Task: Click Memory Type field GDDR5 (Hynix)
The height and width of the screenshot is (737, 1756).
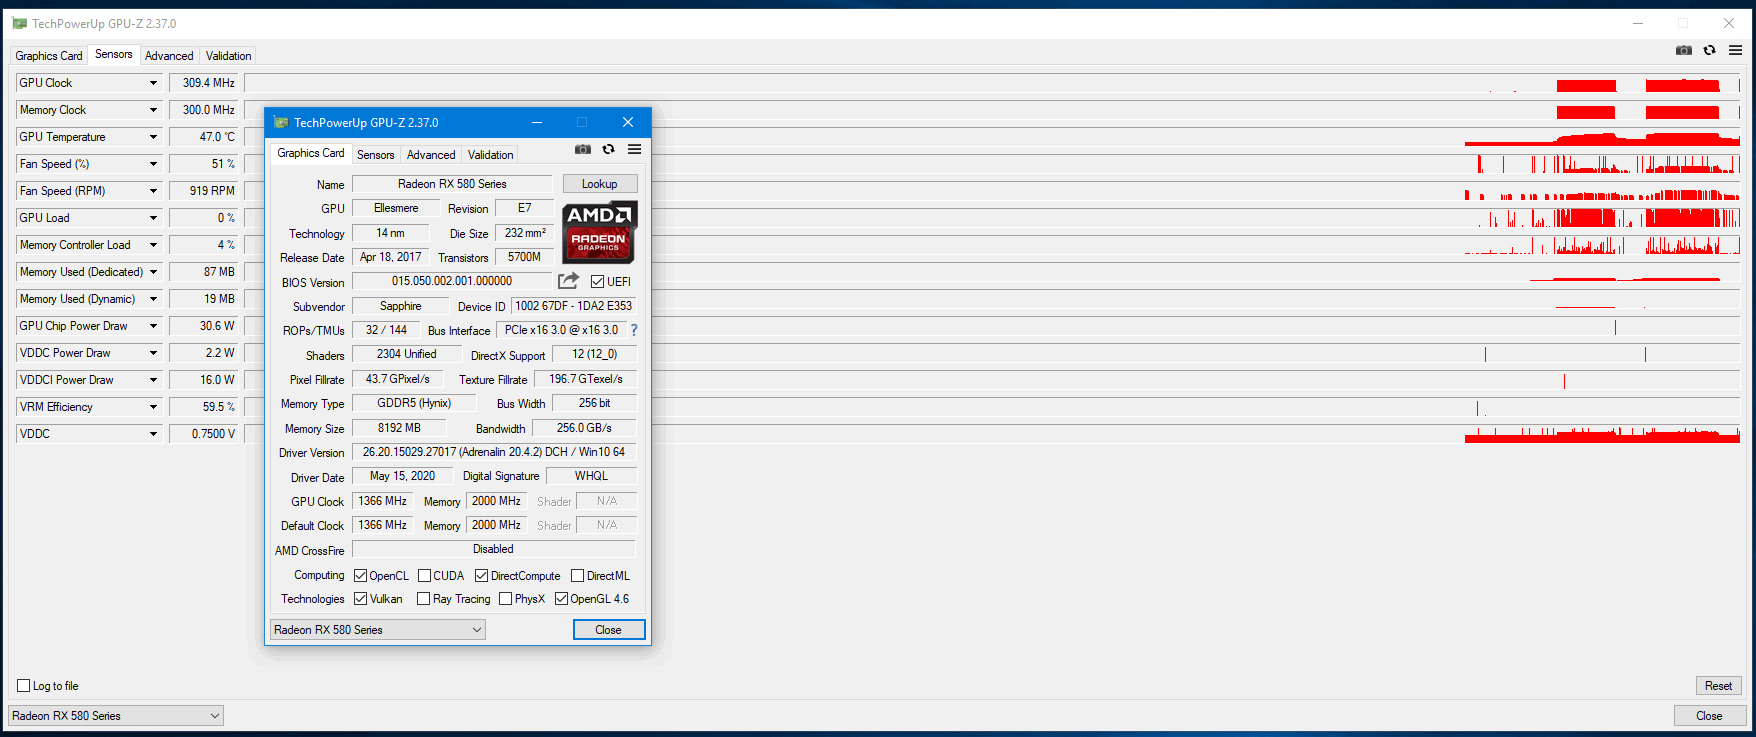Action: point(414,403)
